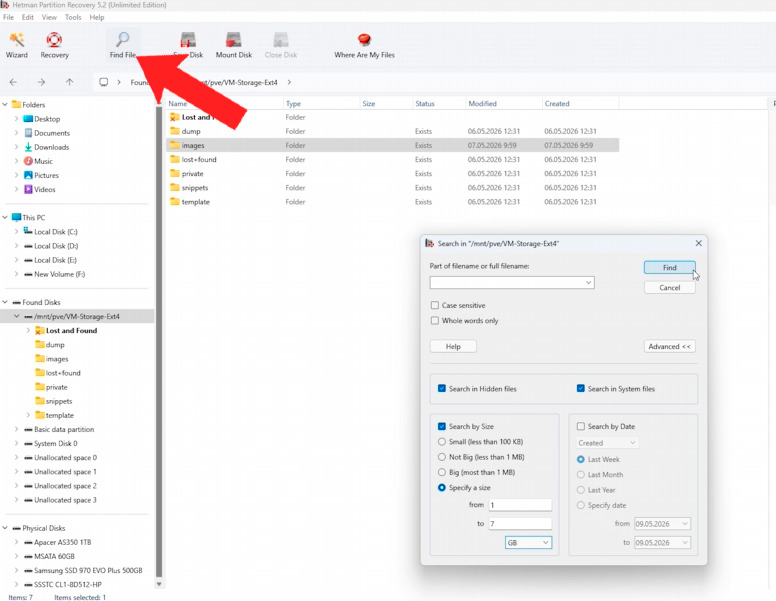Select the Videos folder in tree
Screen dimensions: 776x601
pos(40,190)
